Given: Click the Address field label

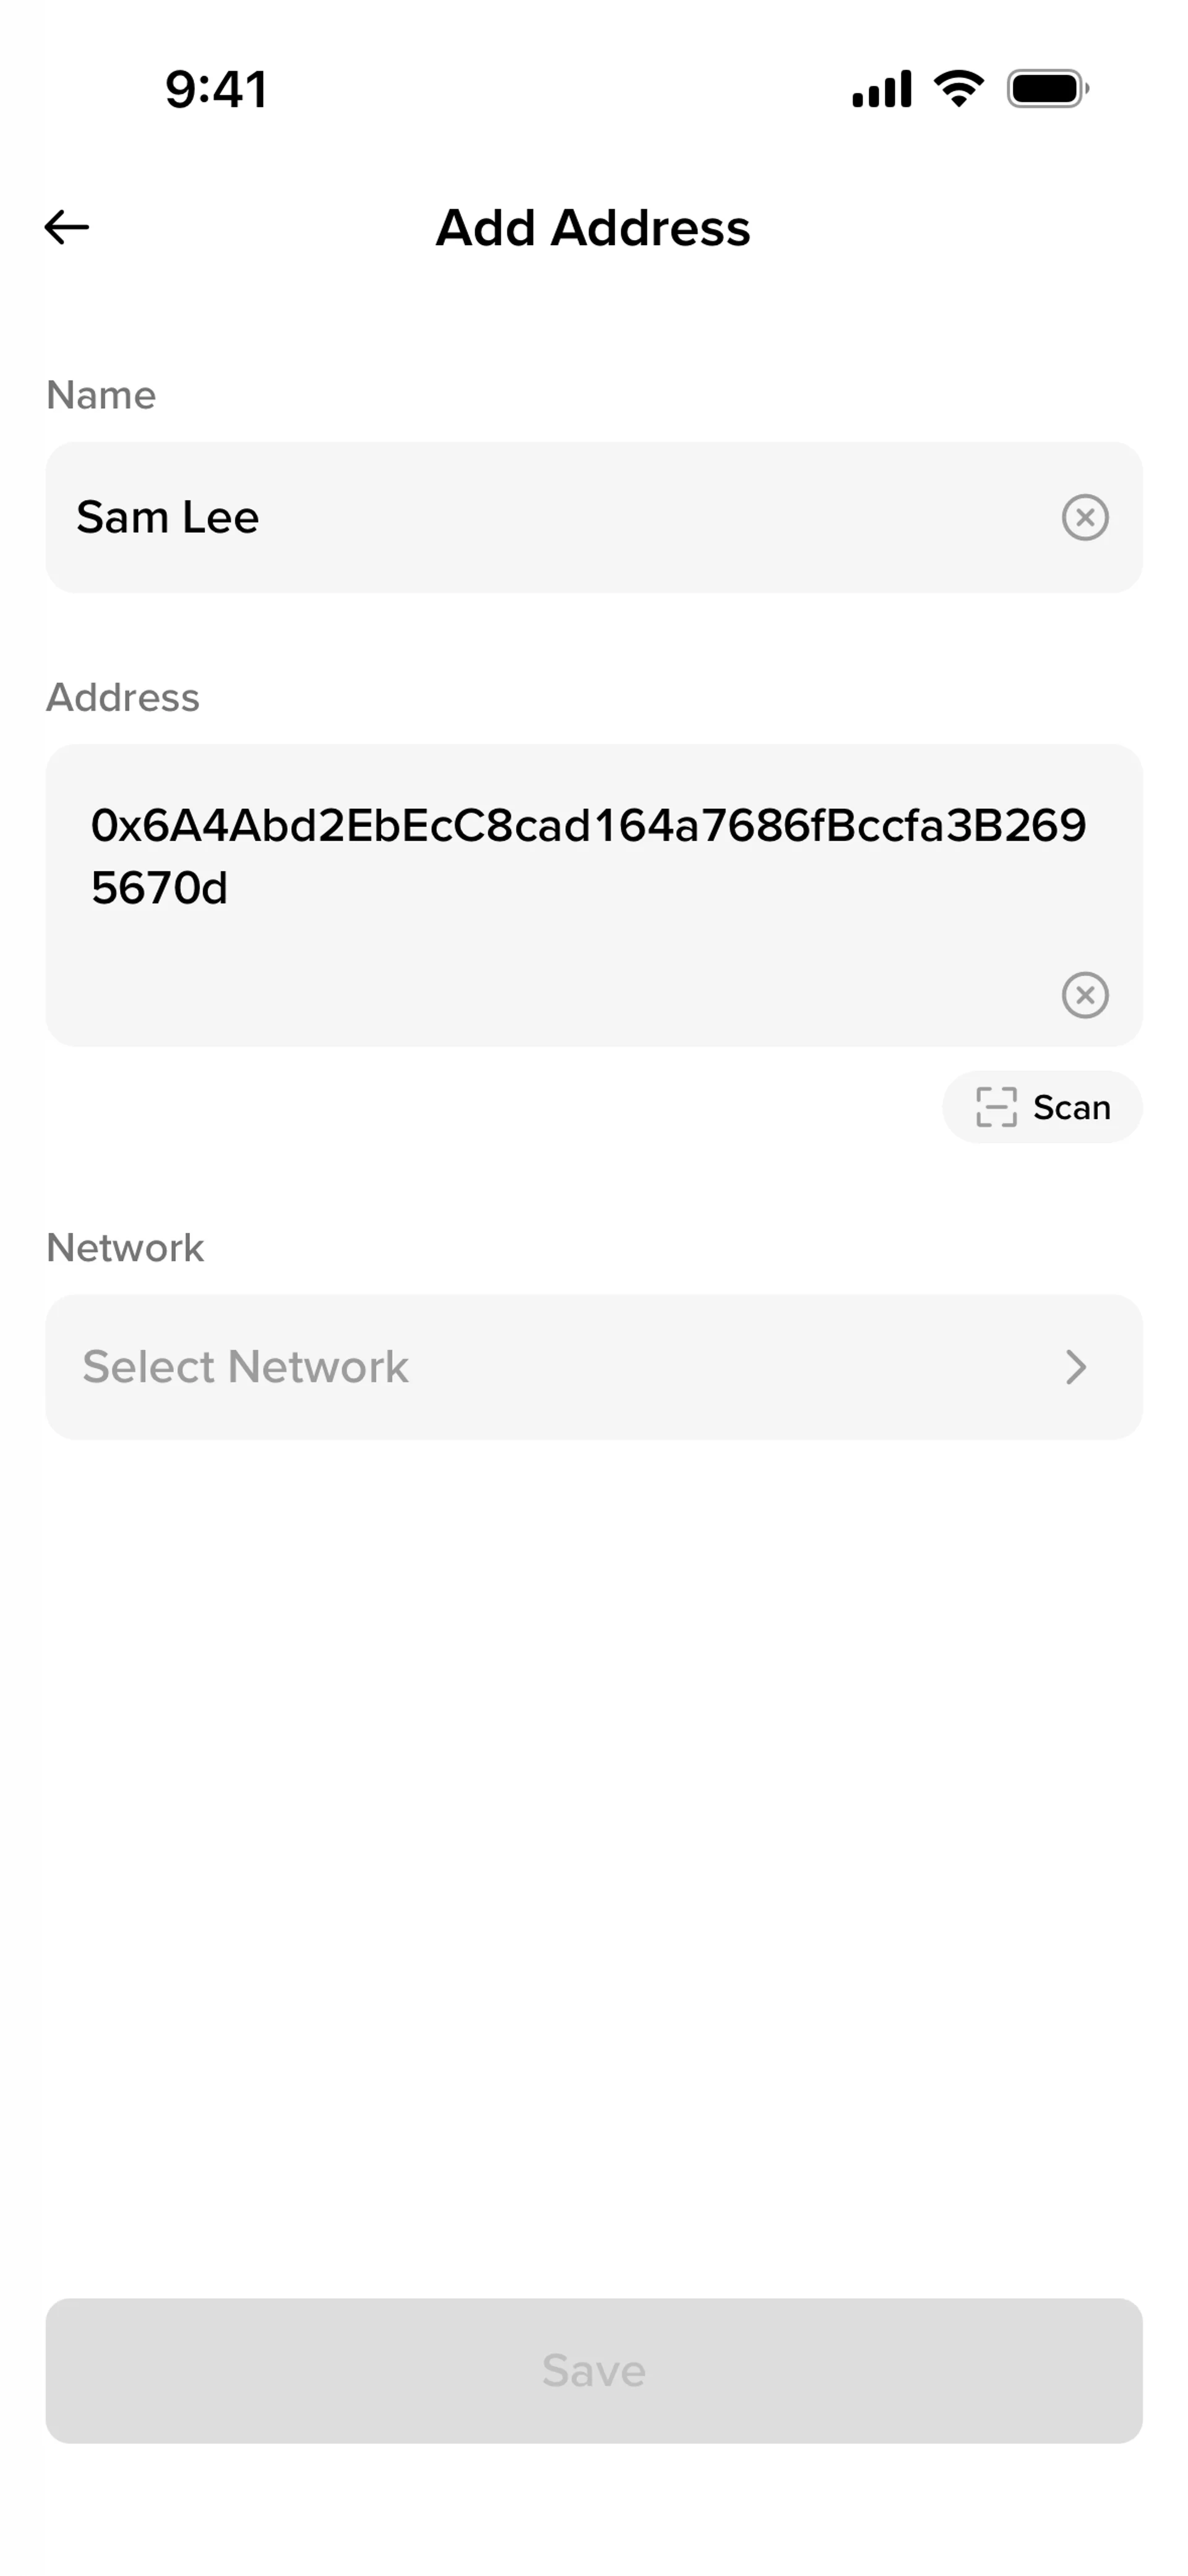Looking at the screenshot, I should coord(123,697).
